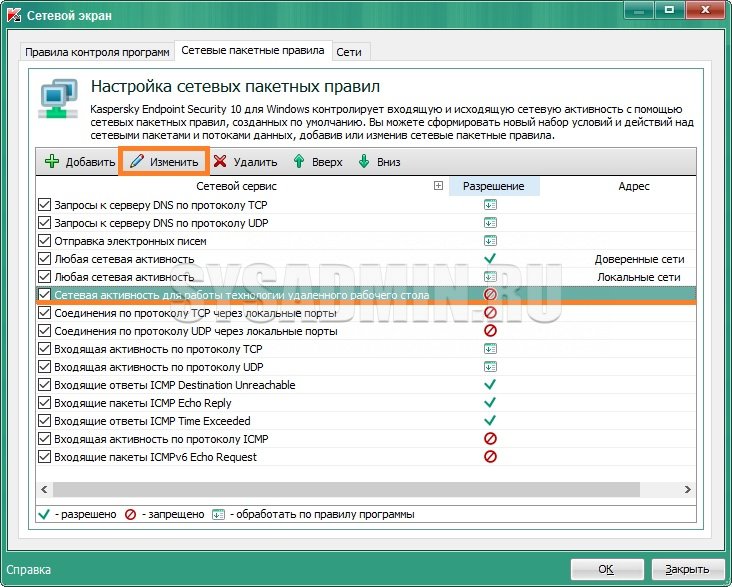Click blocked icon for ICMPv6 Echo Request

tap(490, 457)
